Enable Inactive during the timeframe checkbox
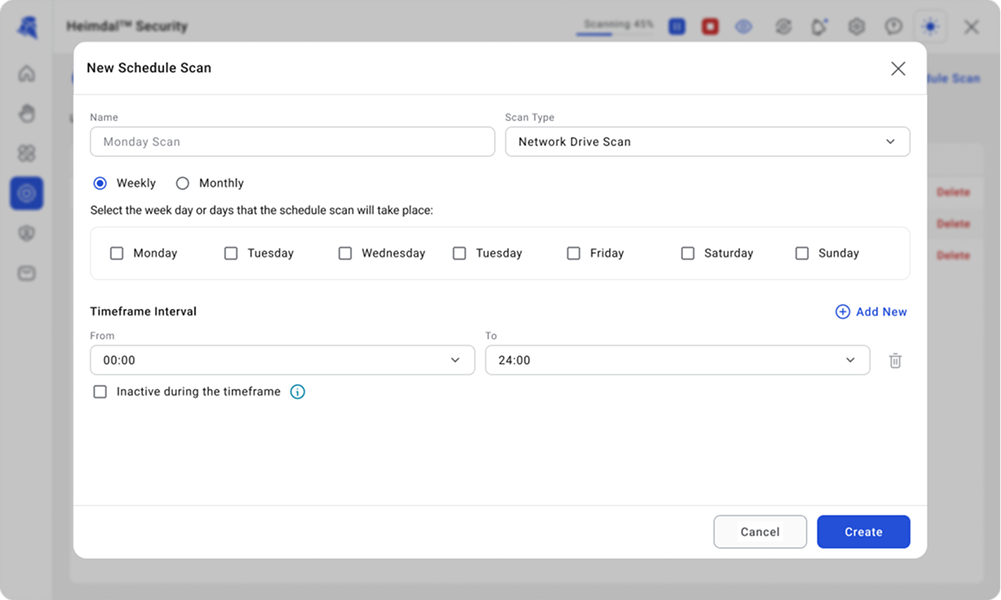Screen dimensions: 1001x600 (100, 392)
